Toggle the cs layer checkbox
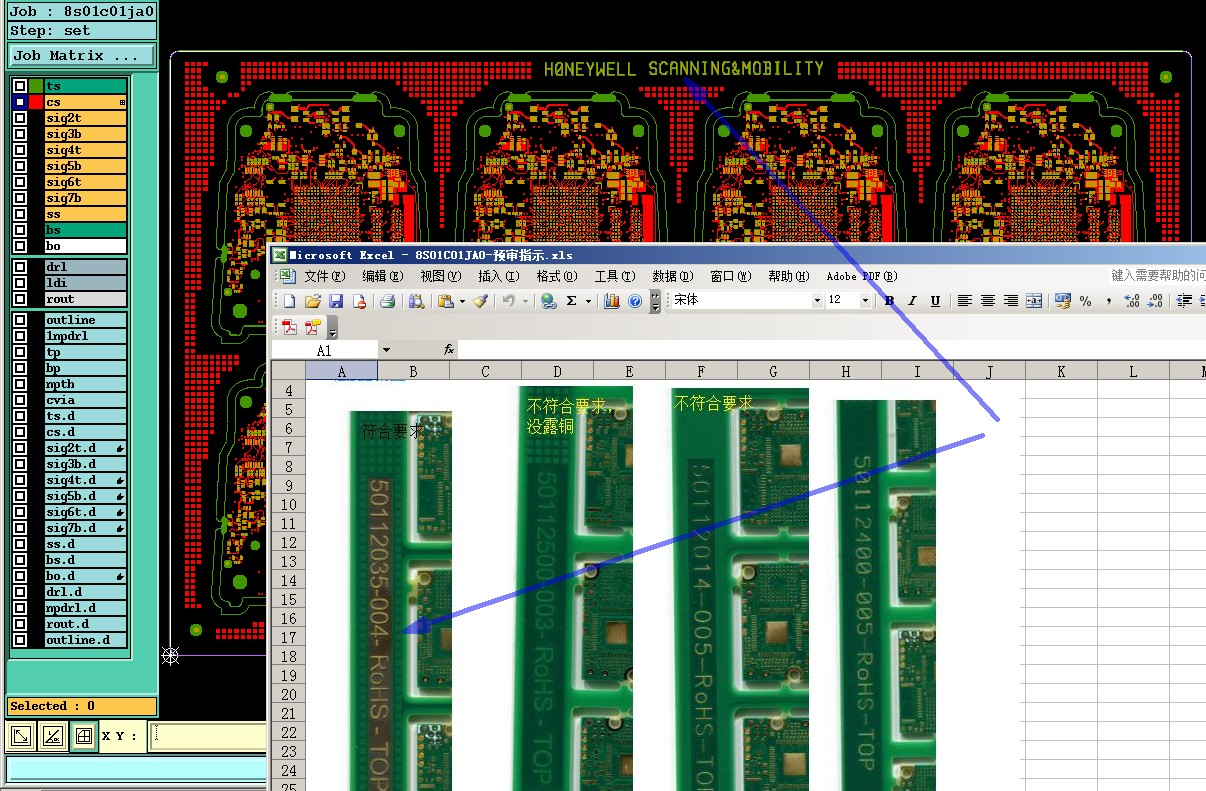1206x791 pixels. pos(20,103)
